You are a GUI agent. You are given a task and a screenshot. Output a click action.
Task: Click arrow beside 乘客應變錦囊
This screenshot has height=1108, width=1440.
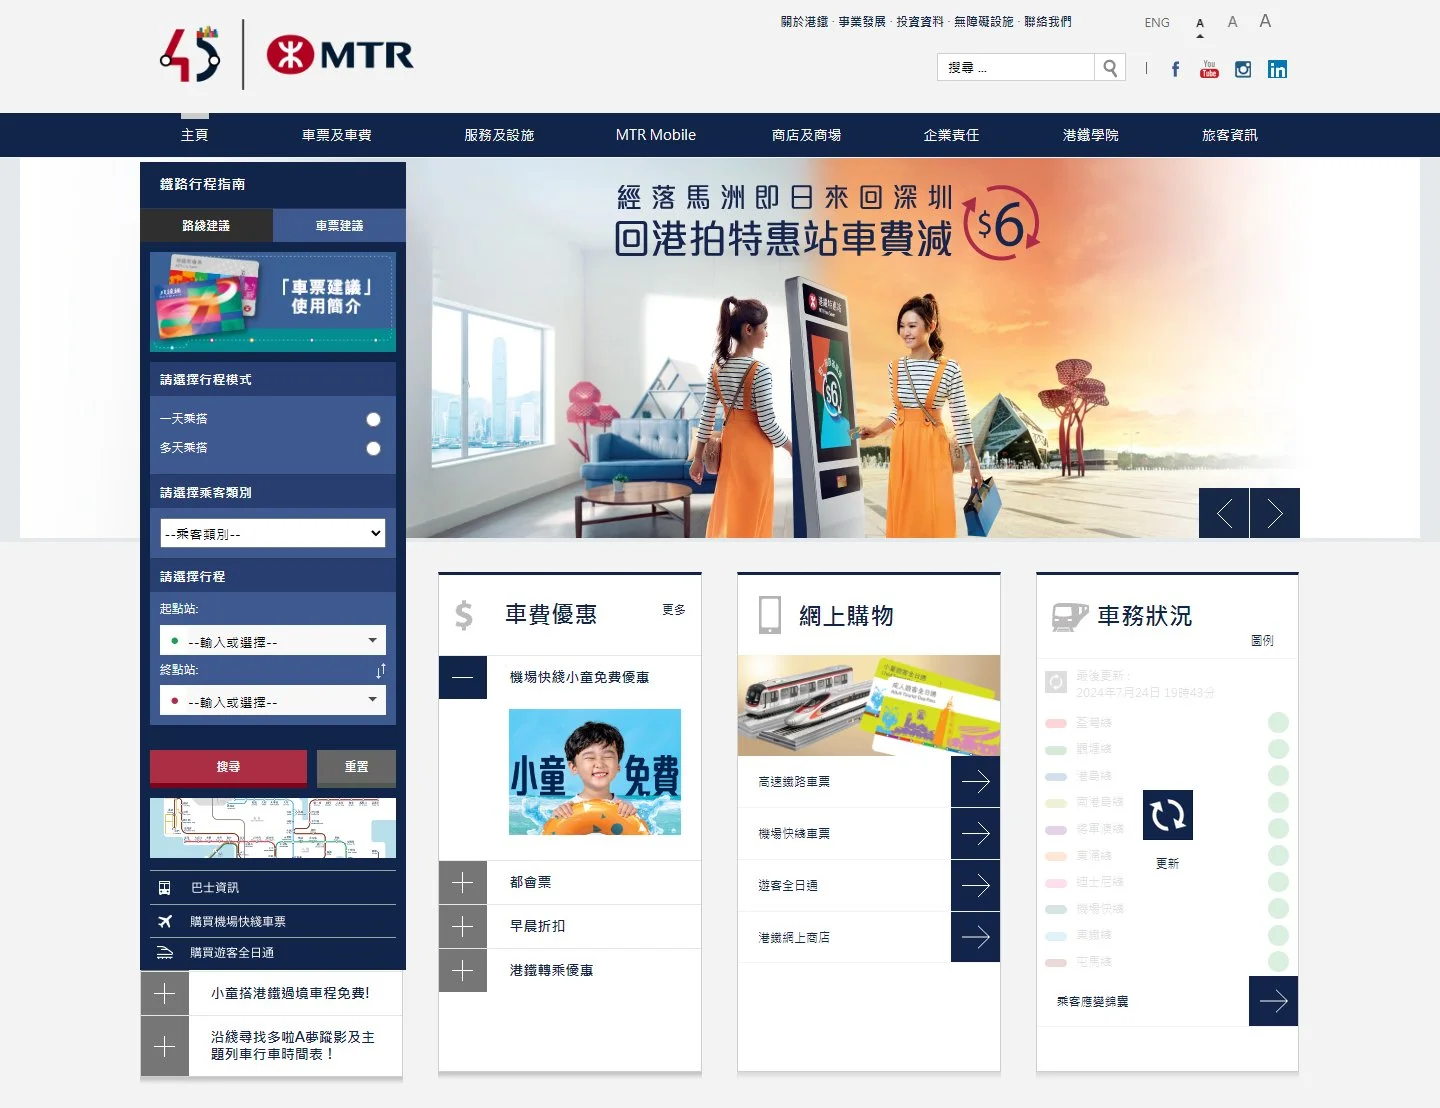point(1273,1001)
